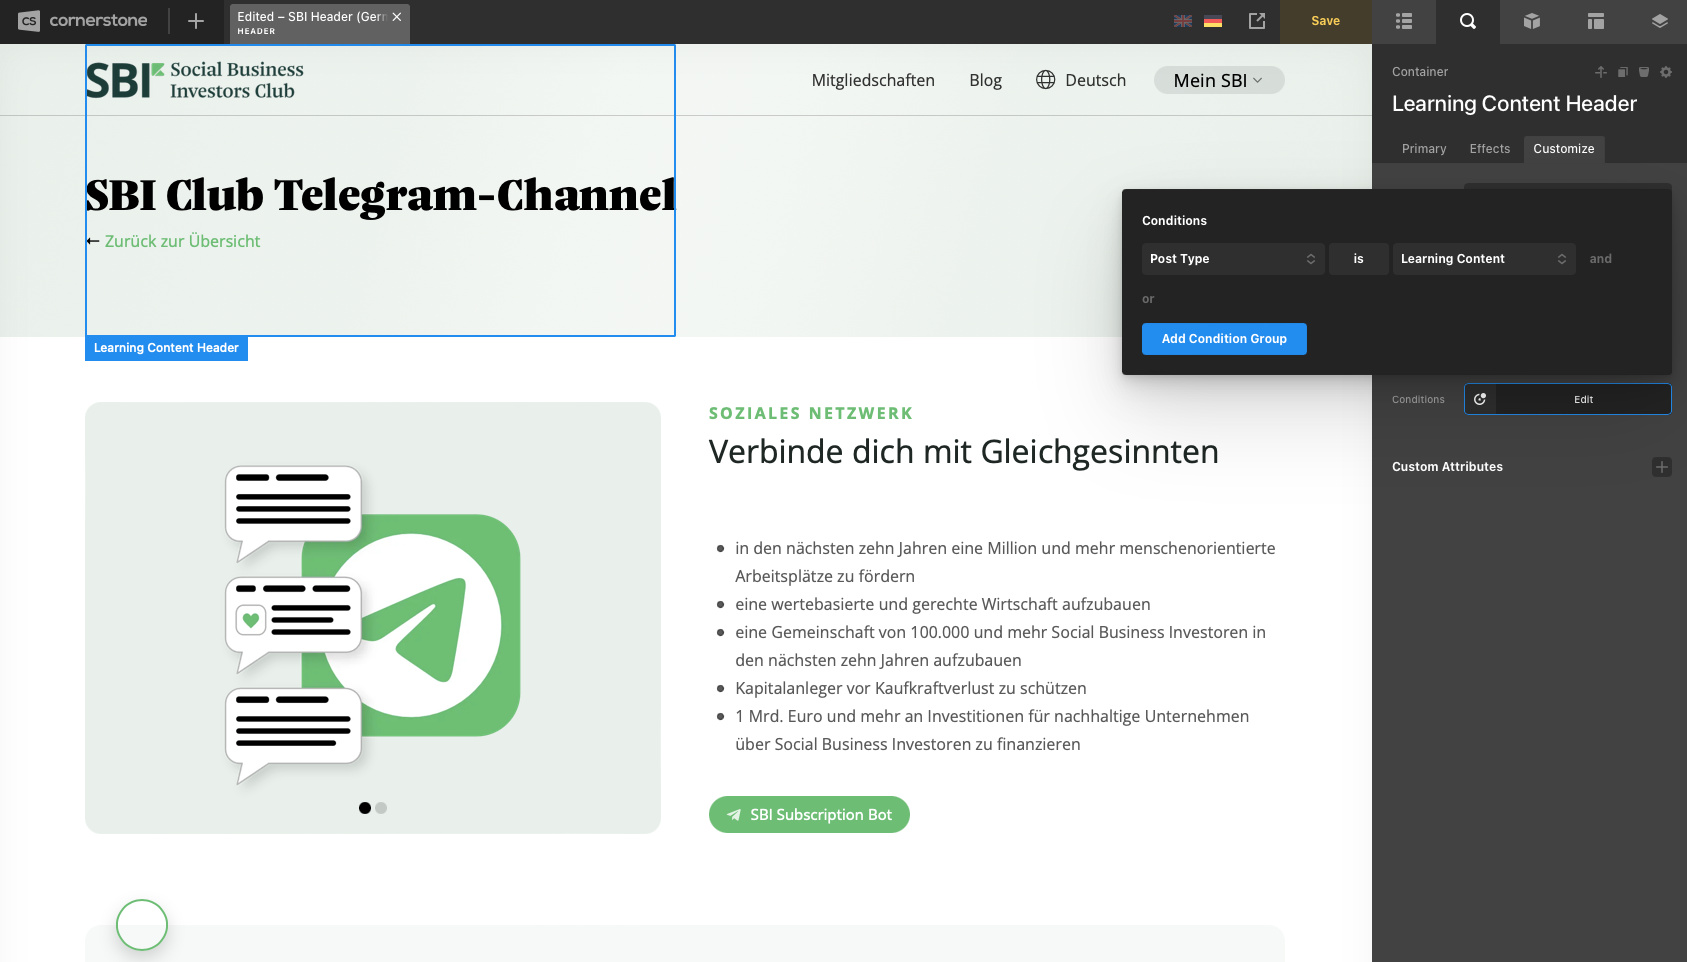
Task: Switch to the Effects tab
Action: click(x=1489, y=149)
